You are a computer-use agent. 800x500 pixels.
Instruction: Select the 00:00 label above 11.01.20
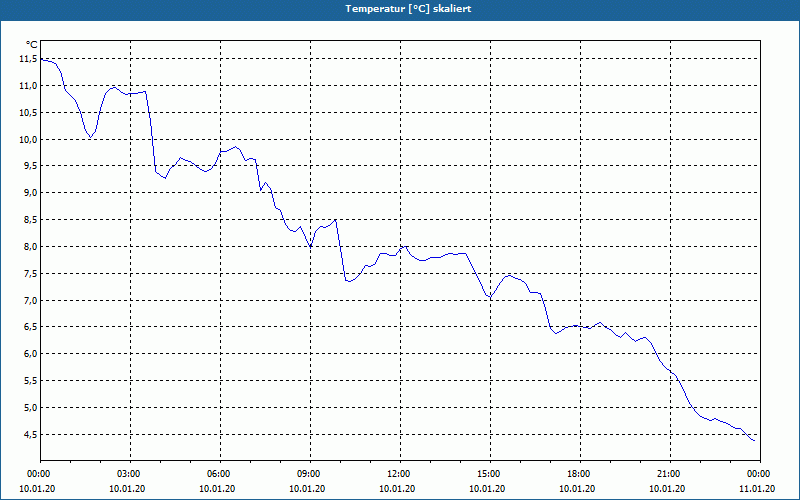point(760,474)
